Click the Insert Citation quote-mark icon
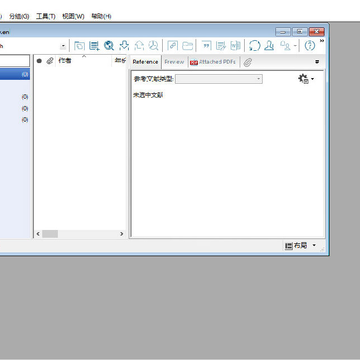Screen dimensions: 360x360 tap(207, 46)
